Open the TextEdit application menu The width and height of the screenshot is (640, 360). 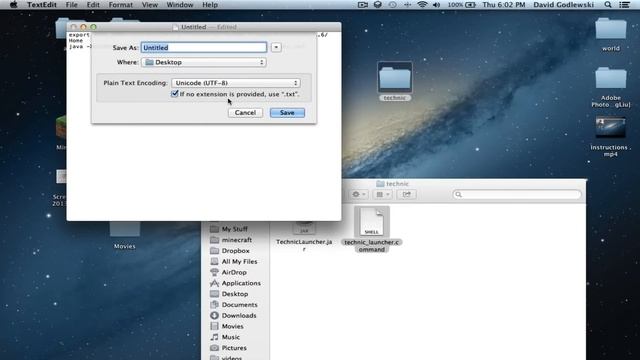click(42, 5)
